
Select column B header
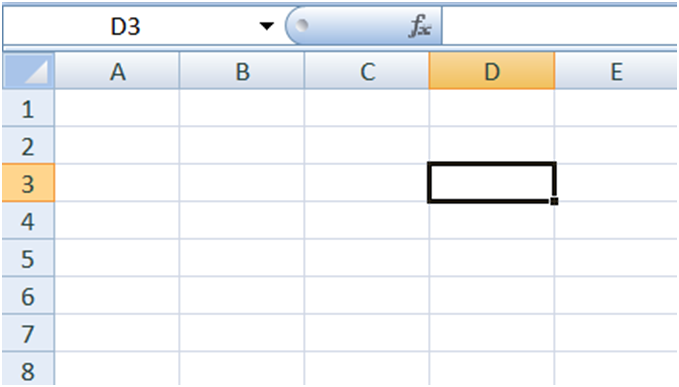tap(242, 71)
